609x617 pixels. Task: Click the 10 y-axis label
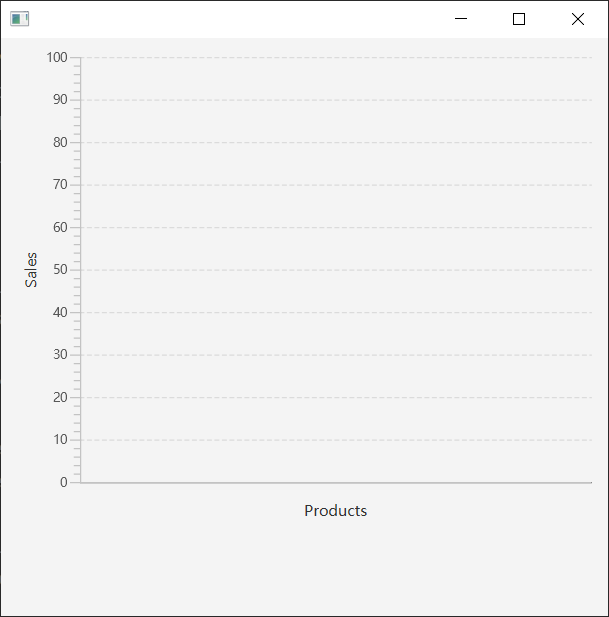tap(59, 439)
